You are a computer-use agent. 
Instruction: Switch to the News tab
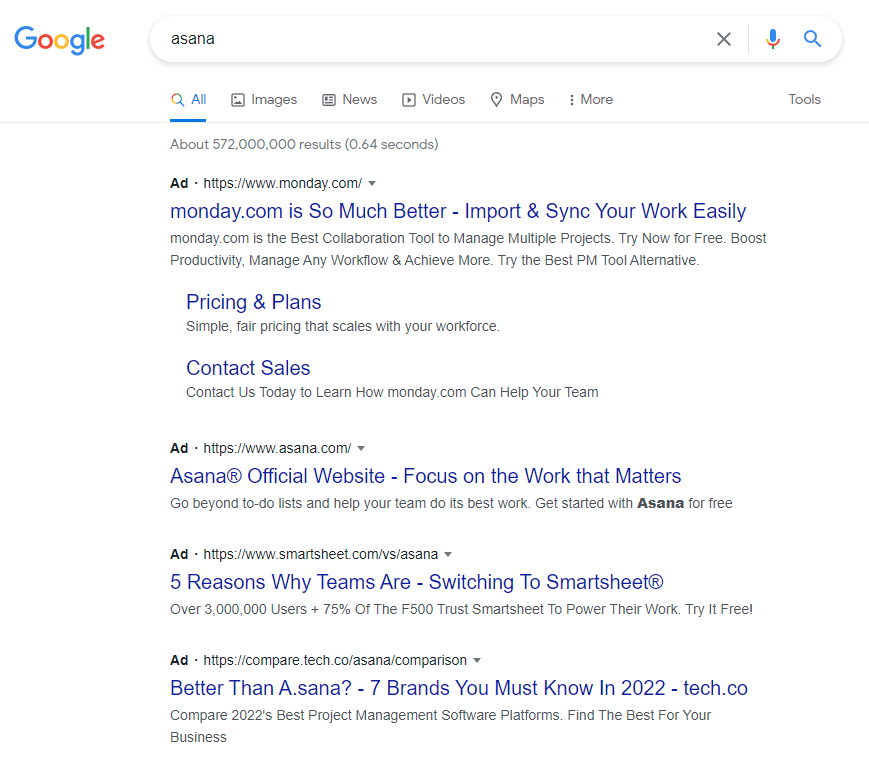point(350,100)
